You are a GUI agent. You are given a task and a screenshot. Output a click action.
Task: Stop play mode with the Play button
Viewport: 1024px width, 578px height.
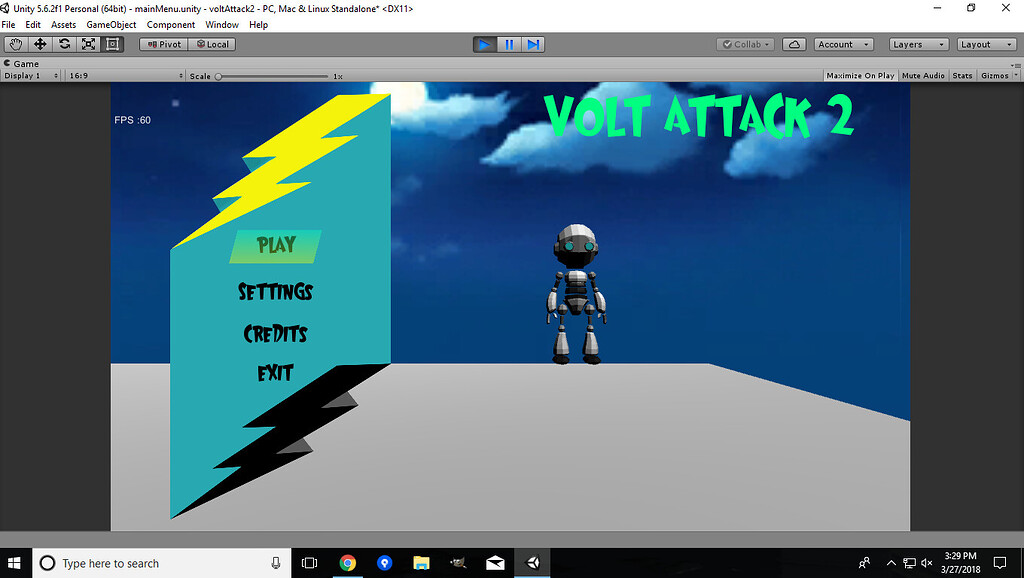point(485,44)
